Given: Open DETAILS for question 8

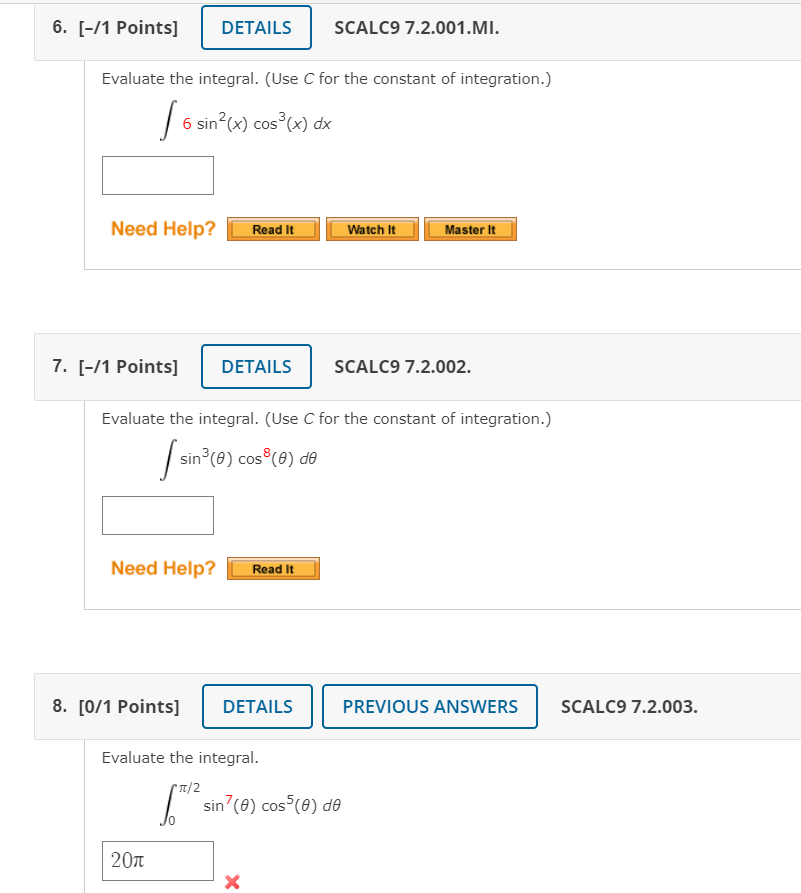Looking at the screenshot, I should [x=257, y=706].
